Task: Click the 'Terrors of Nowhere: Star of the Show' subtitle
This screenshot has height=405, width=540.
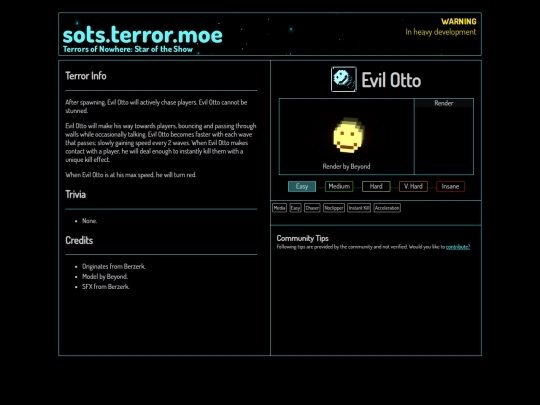Action: point(128,49)
